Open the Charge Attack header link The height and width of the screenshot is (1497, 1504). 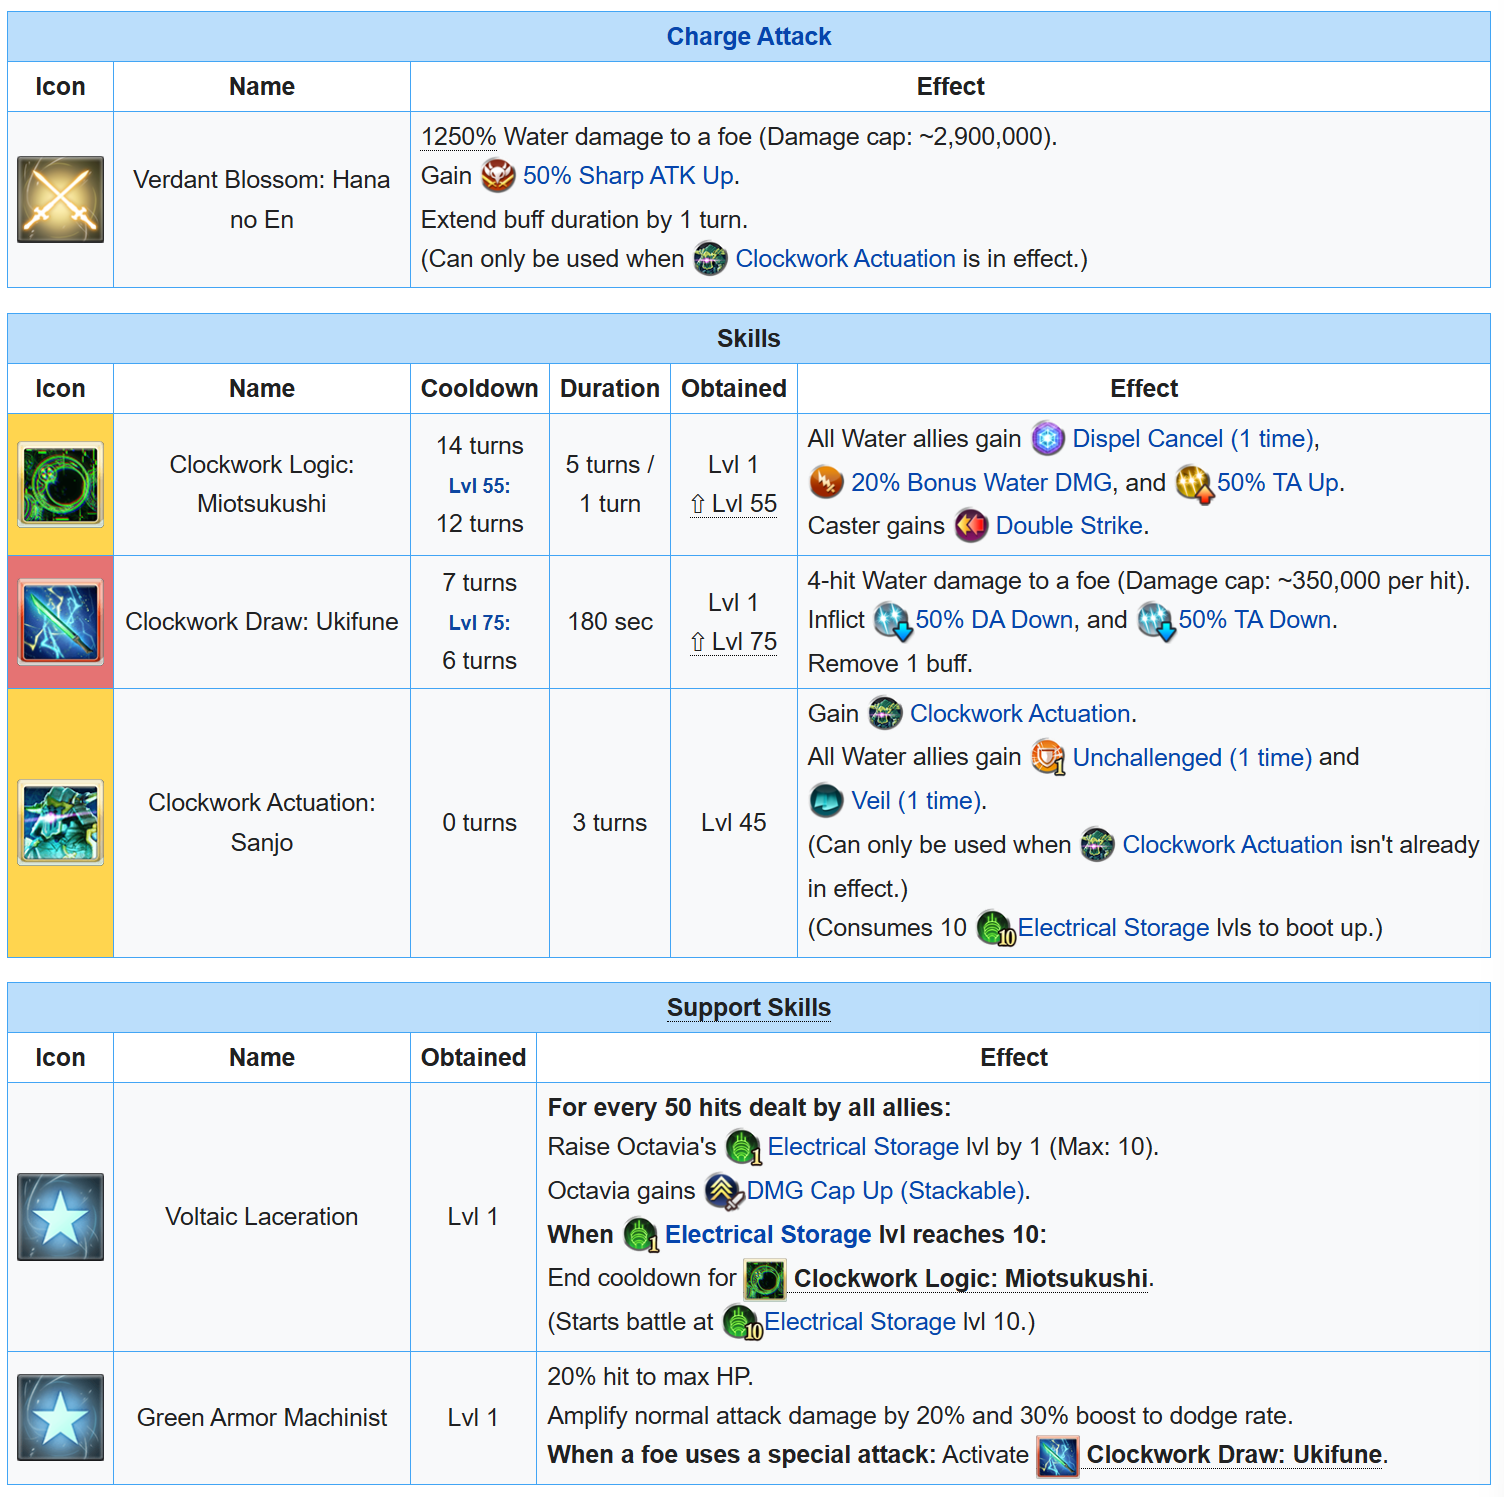[749, 37]
